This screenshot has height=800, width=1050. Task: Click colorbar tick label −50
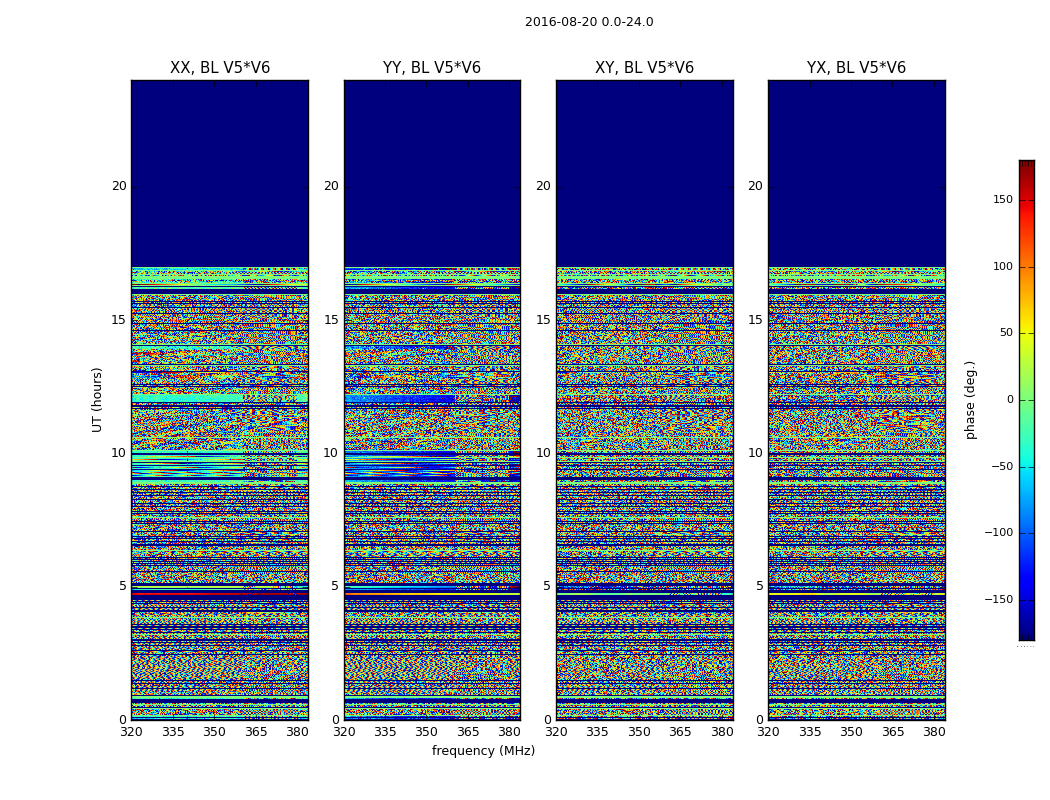coord(1002,466)
